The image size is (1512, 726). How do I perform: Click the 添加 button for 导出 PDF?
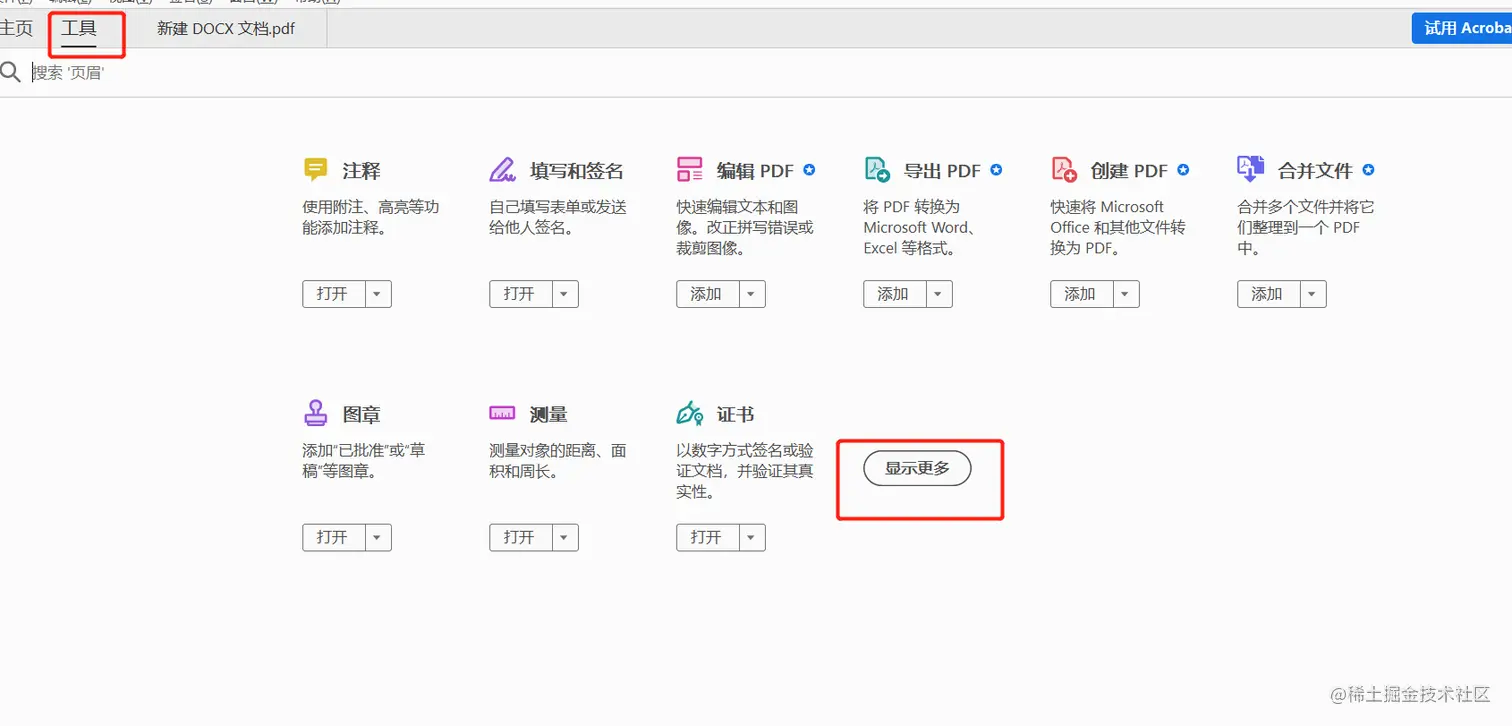[894, 294]
